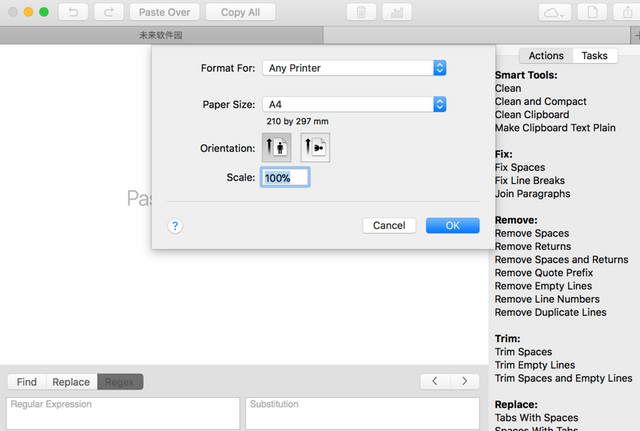Run the Remove Empty Lines action
The width and height of the screenshot is (640, 431).
point(543,286)
